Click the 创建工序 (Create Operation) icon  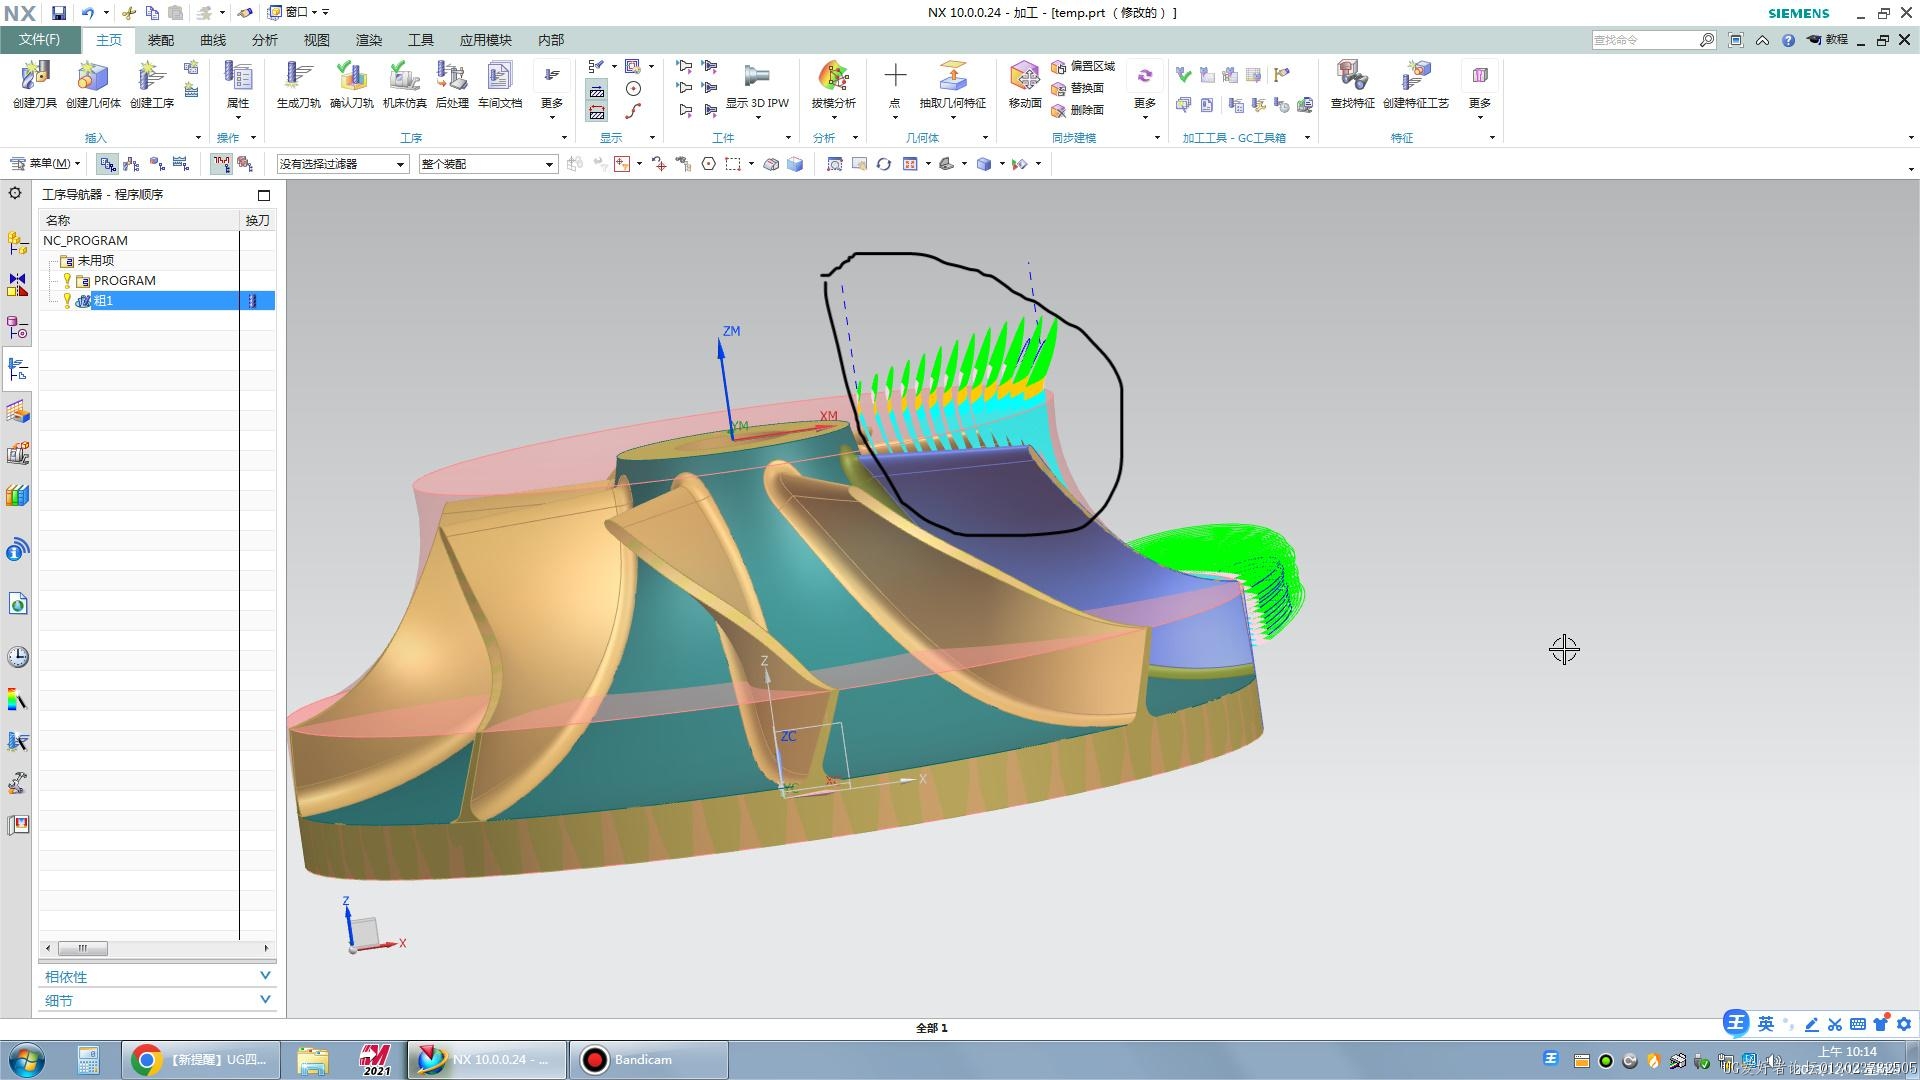152,84
